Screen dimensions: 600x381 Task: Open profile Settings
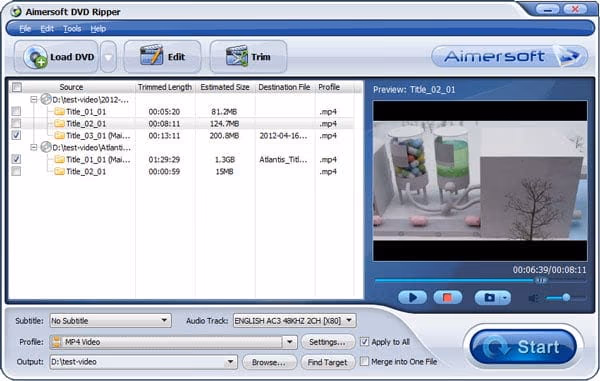[x=327, y=342]
